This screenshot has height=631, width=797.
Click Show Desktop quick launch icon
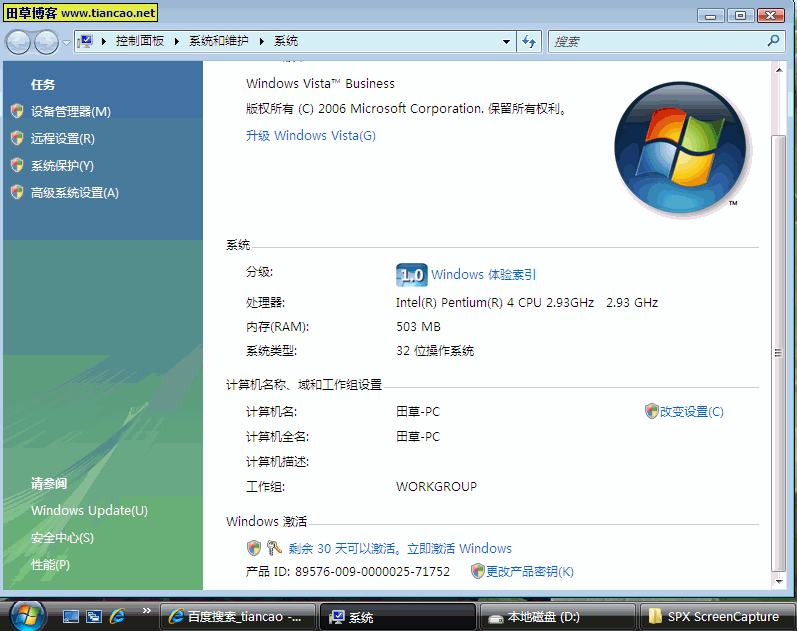[71, 617]
